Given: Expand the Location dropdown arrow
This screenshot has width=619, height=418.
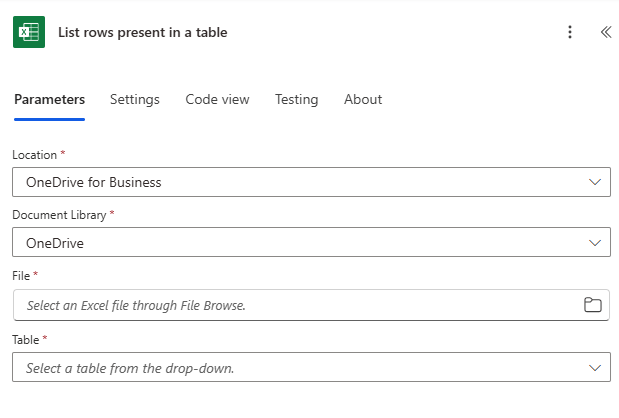Looking at the screenshot, I should pyautogui.click(x=595, y=182).
